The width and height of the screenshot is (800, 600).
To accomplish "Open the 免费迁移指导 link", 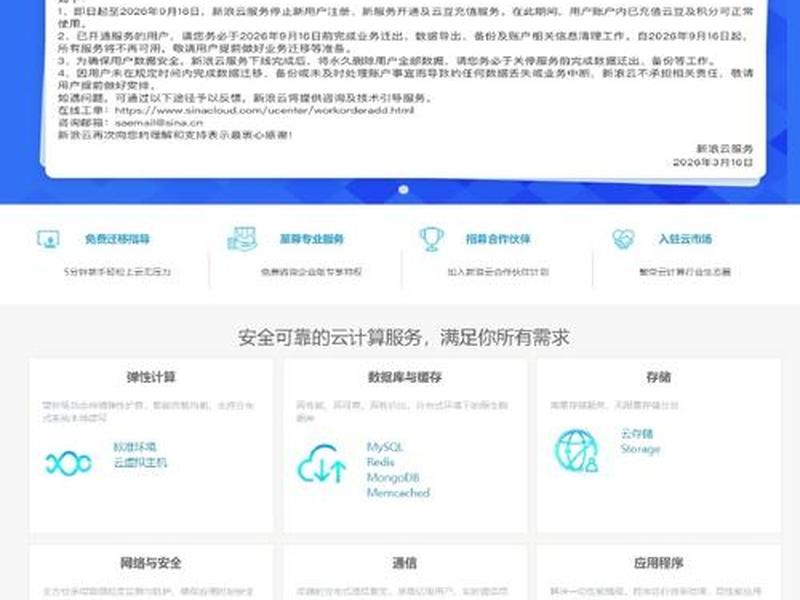I will point(117,239).
